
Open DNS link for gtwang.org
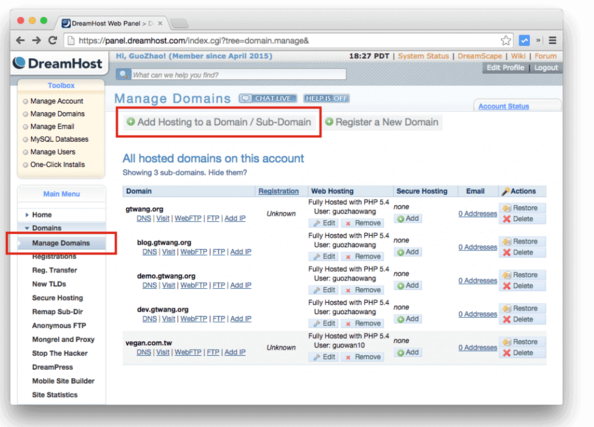(x=144, y=219)
